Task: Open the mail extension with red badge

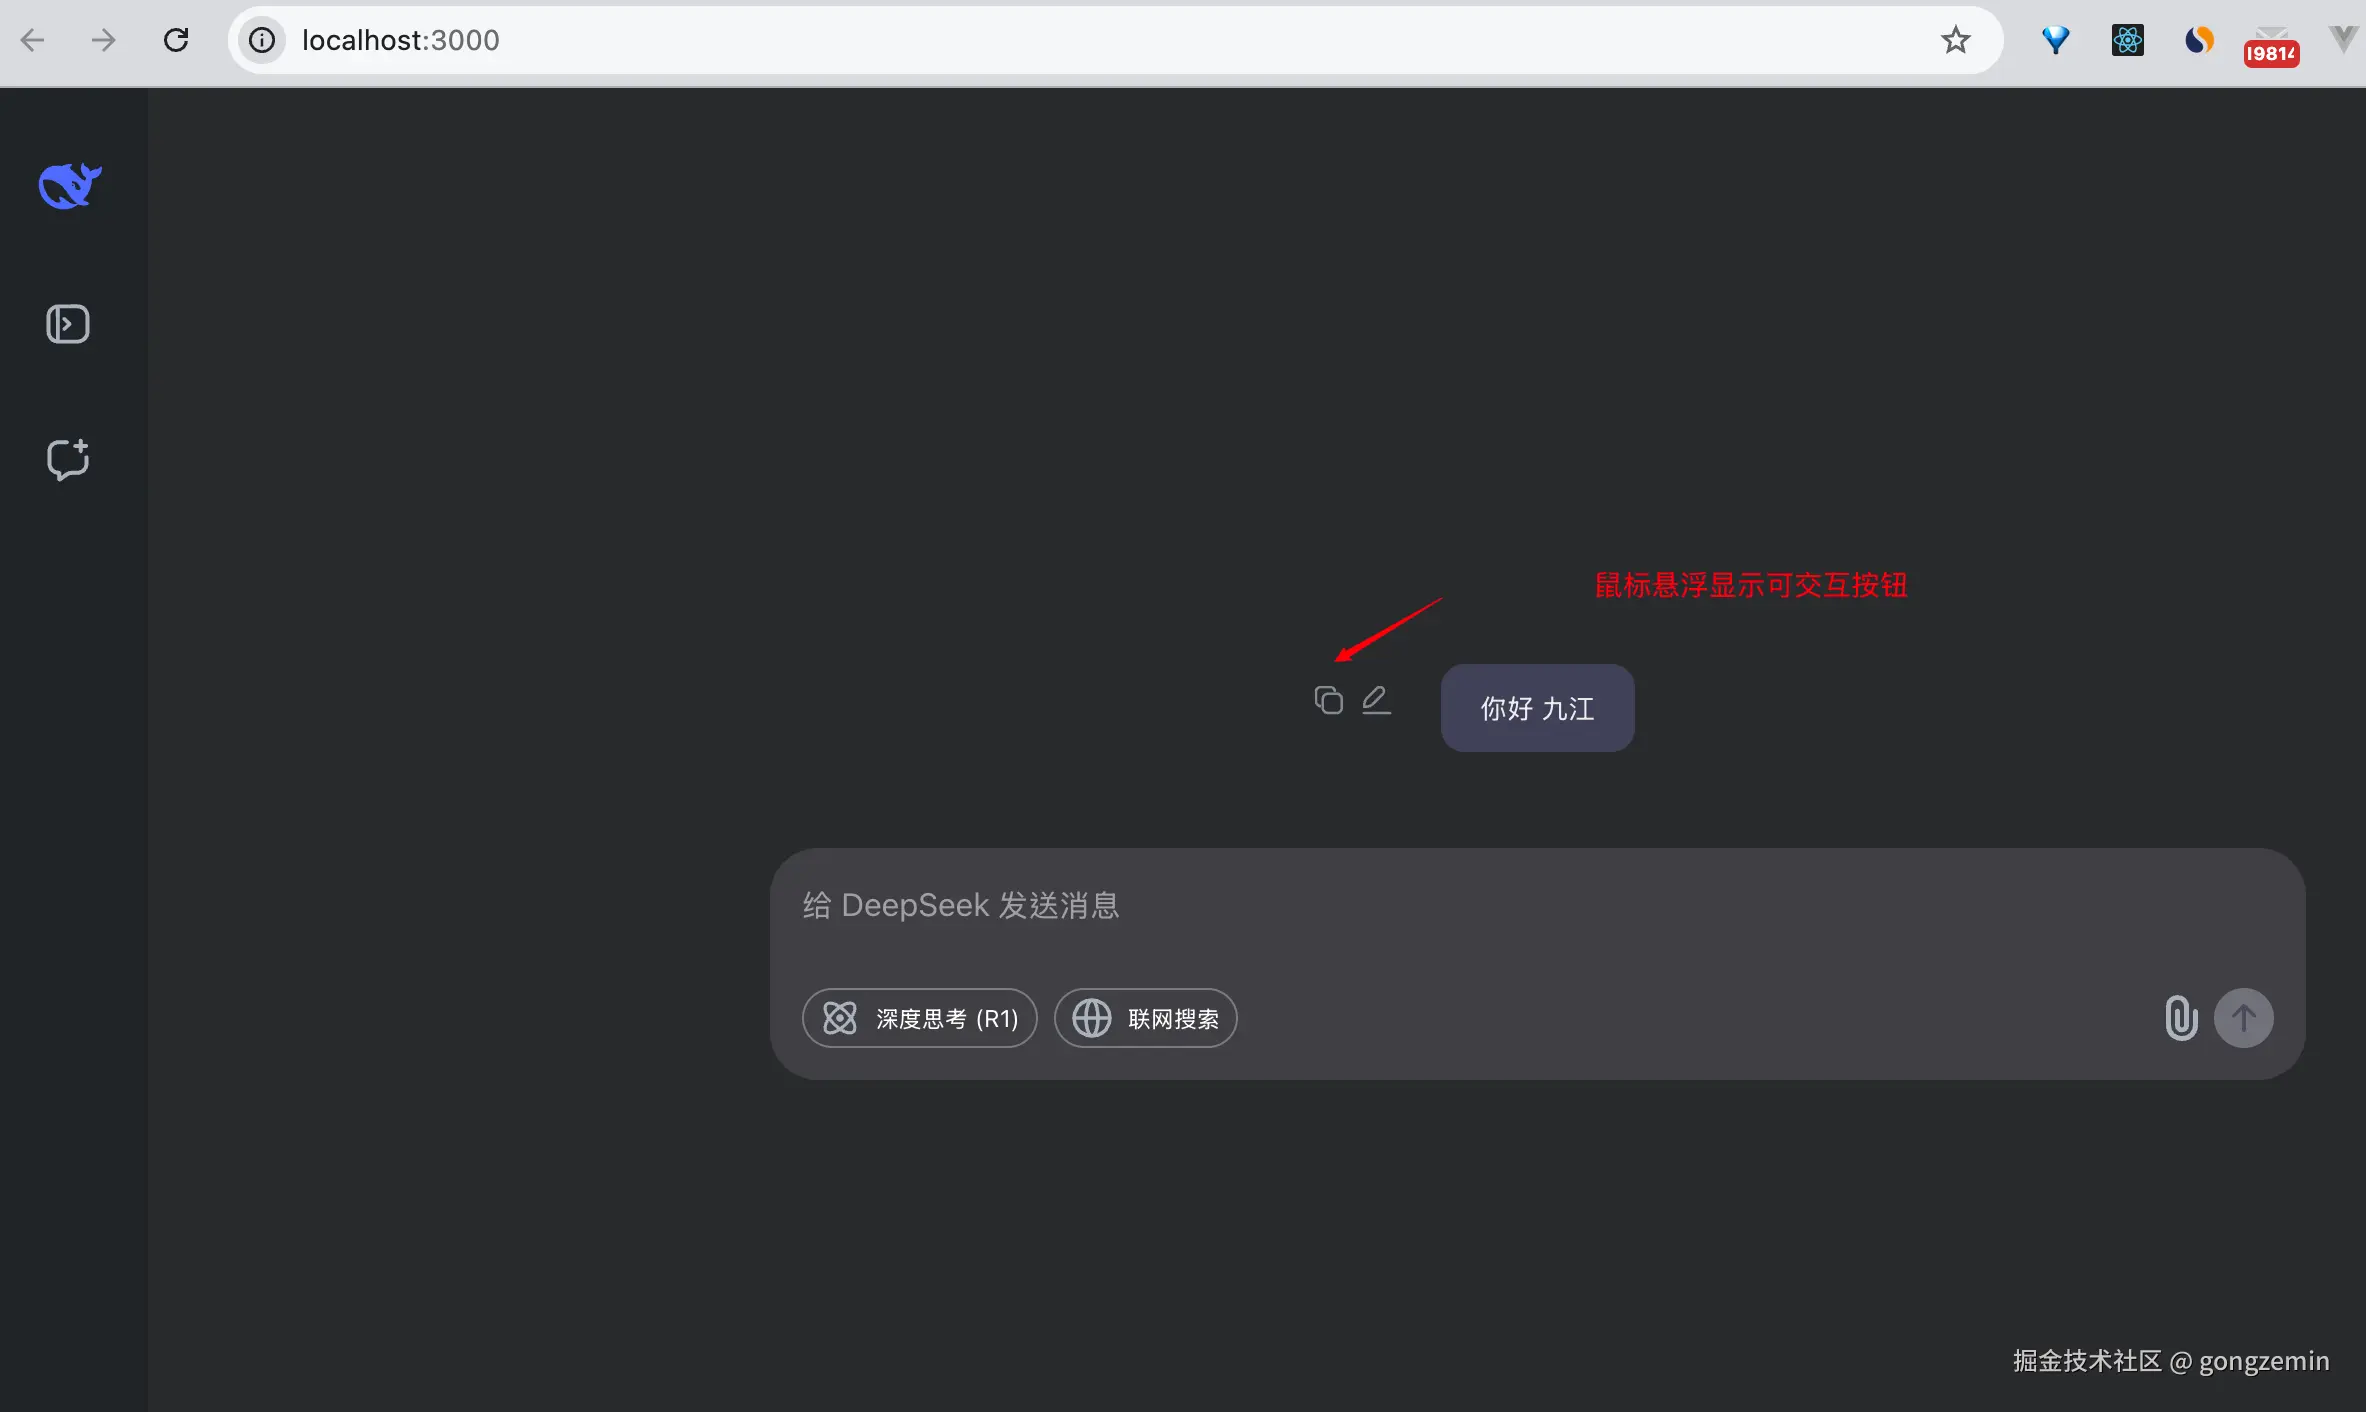Action: (2270, 46)
